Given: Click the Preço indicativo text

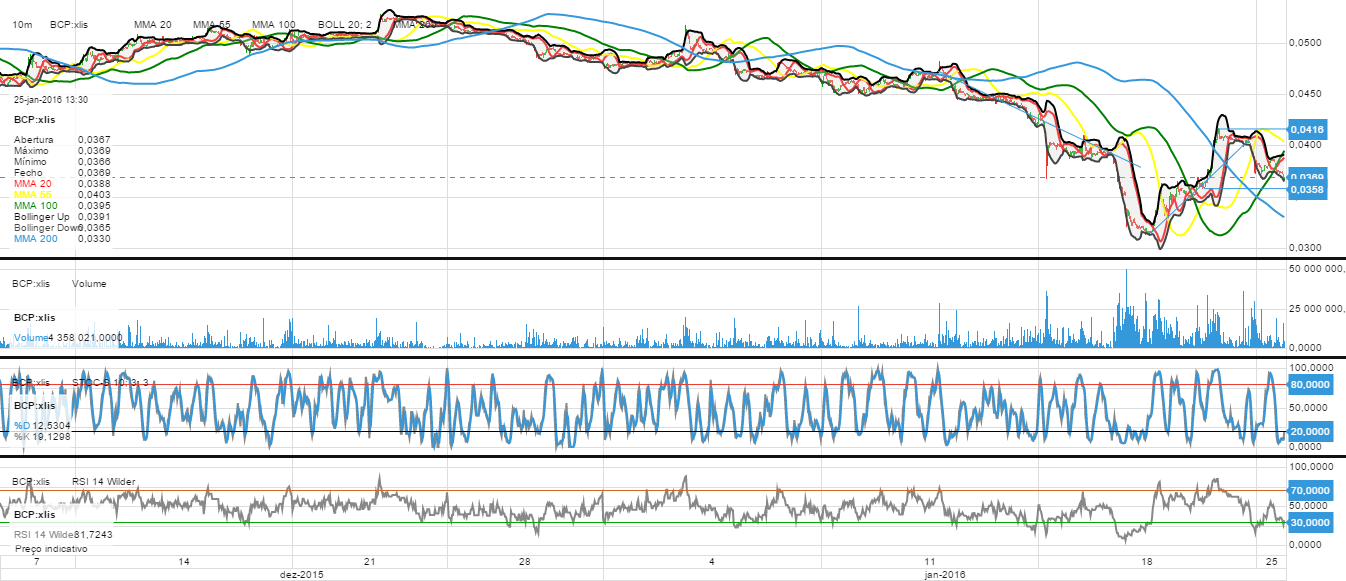Looking at the screenshot, I should tap(51, 549).
